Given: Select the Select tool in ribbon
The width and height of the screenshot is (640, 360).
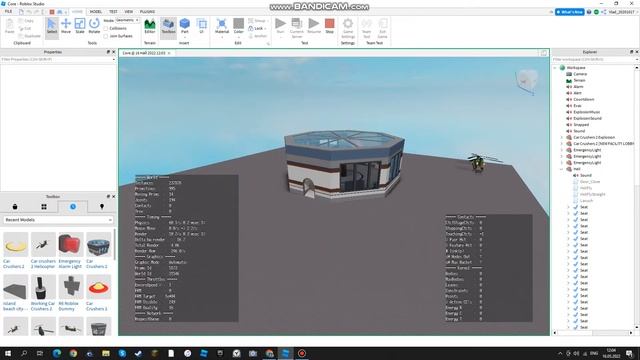Looking at the screenshot, I should (x=52, y=28).
